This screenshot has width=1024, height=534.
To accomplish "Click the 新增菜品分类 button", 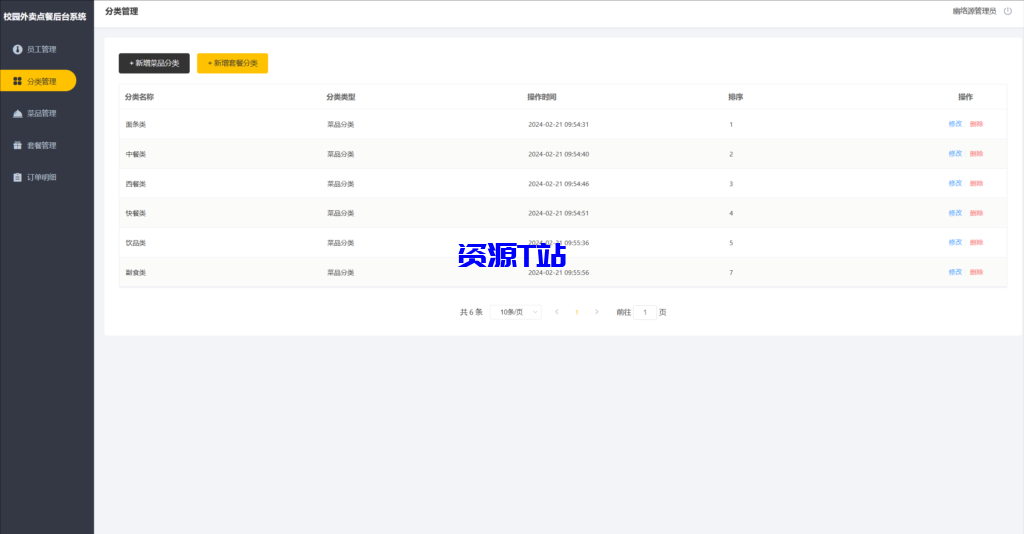I will click(x=154, y=63).
